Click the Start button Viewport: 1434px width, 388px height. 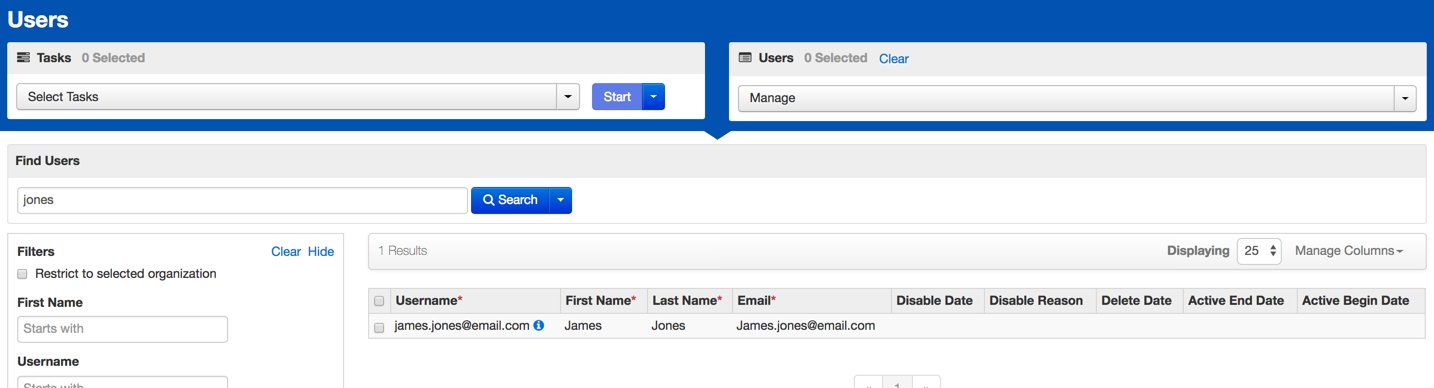click(x=617, y=97)
